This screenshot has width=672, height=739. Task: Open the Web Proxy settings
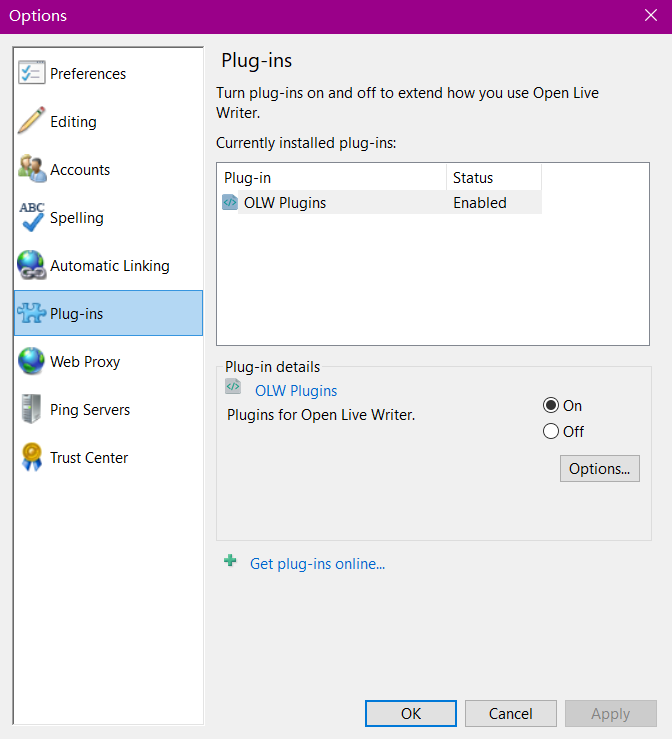(x=109, y=362)
